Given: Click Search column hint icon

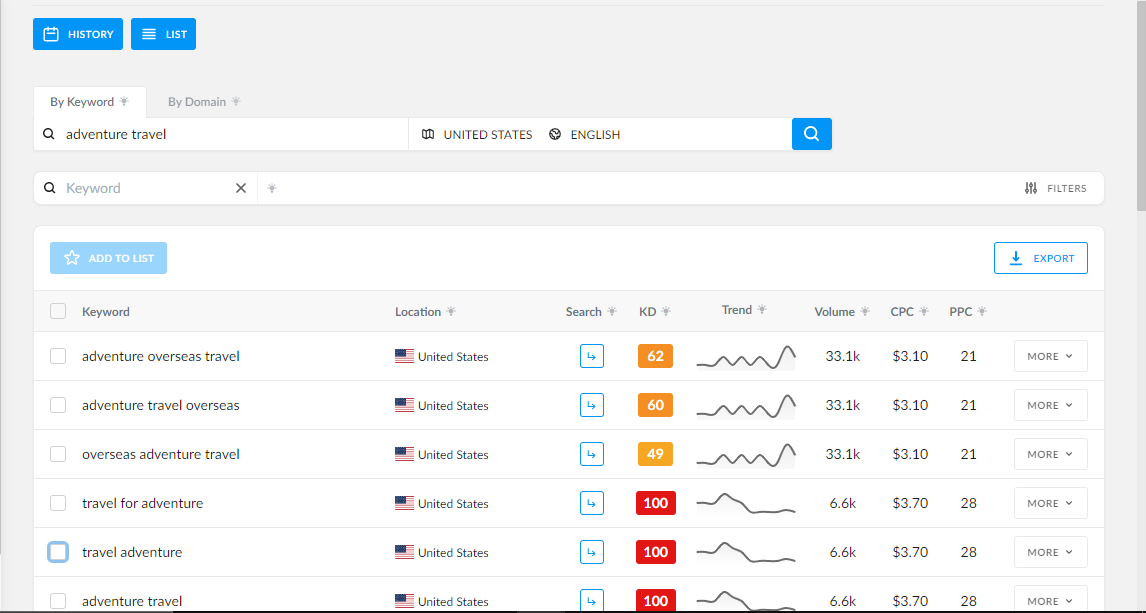Looking at the screenshot, I should (x=612, y=311).
